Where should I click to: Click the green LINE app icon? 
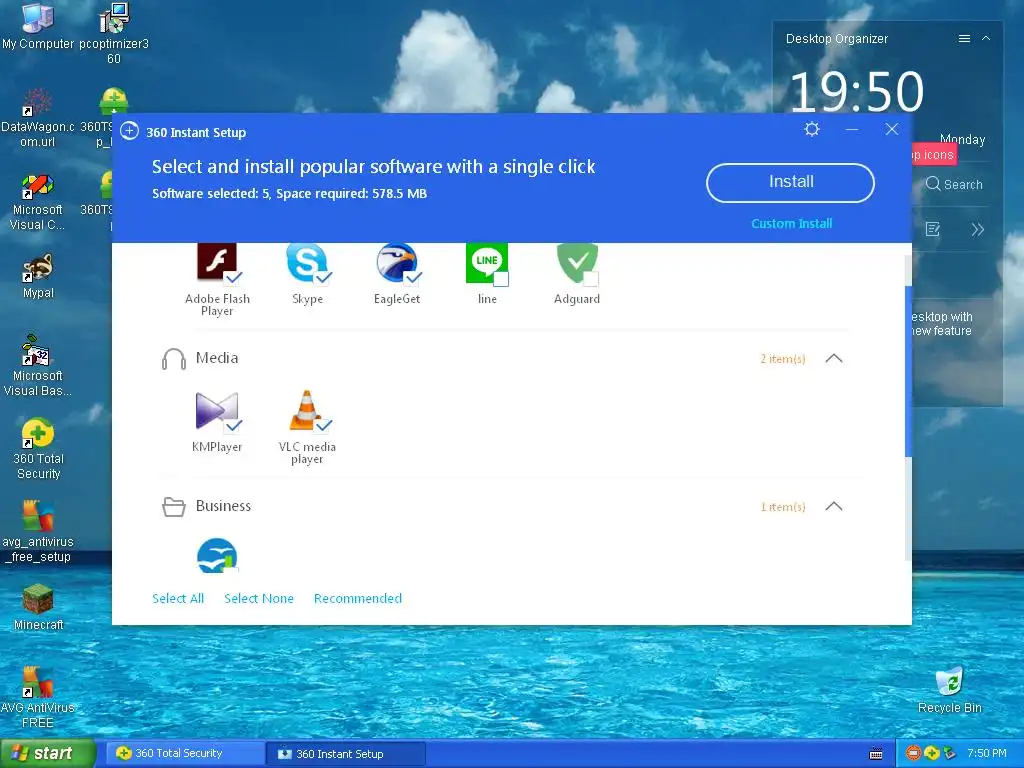tap(487, 262)
